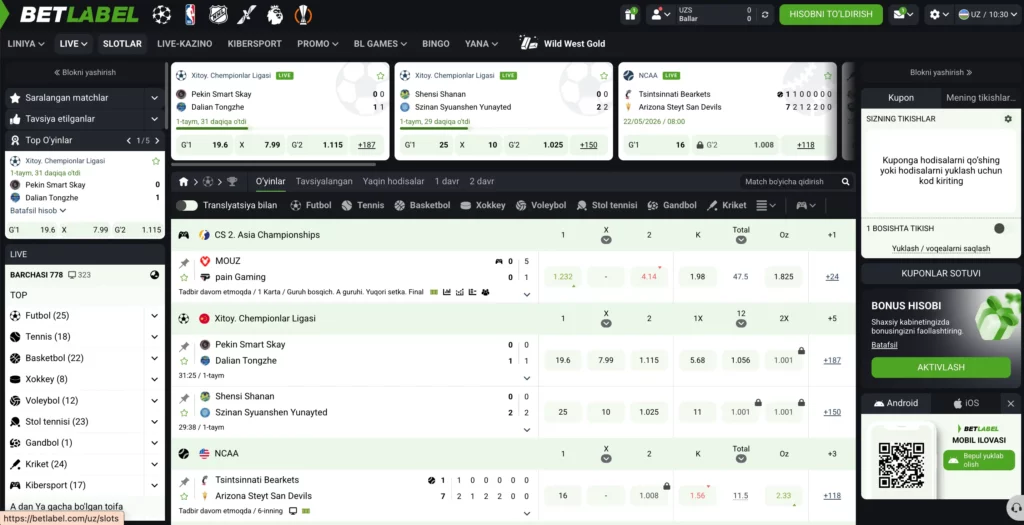Open the NHL icon in the header
Screen dimensions: 1024x525
point(218,14)
